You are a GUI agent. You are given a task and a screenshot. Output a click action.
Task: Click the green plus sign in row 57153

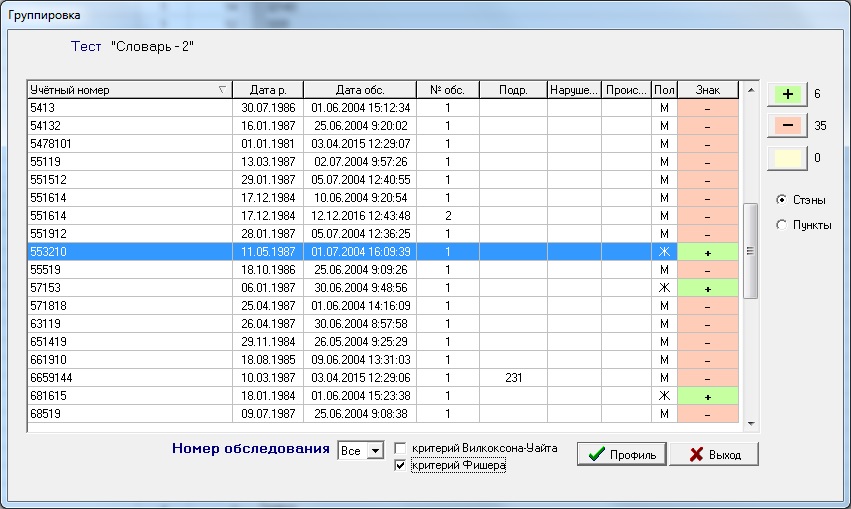coord(708,288)
